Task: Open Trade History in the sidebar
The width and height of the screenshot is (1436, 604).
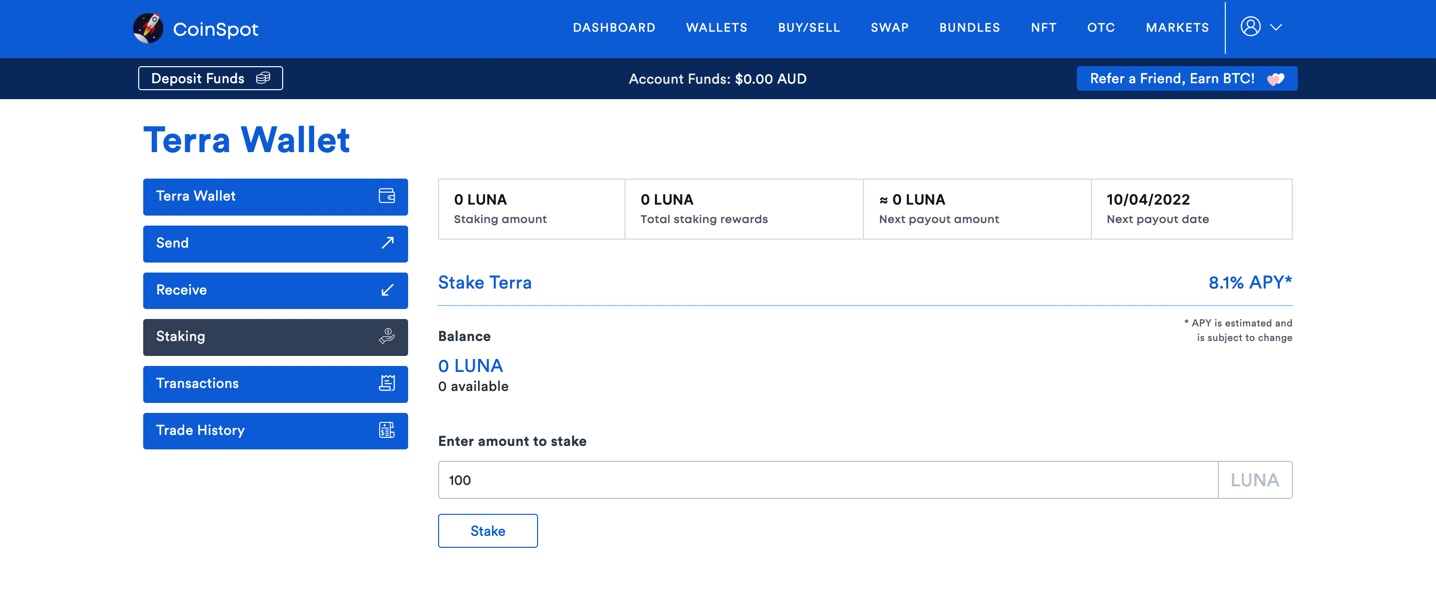Action: click(275, 431)
